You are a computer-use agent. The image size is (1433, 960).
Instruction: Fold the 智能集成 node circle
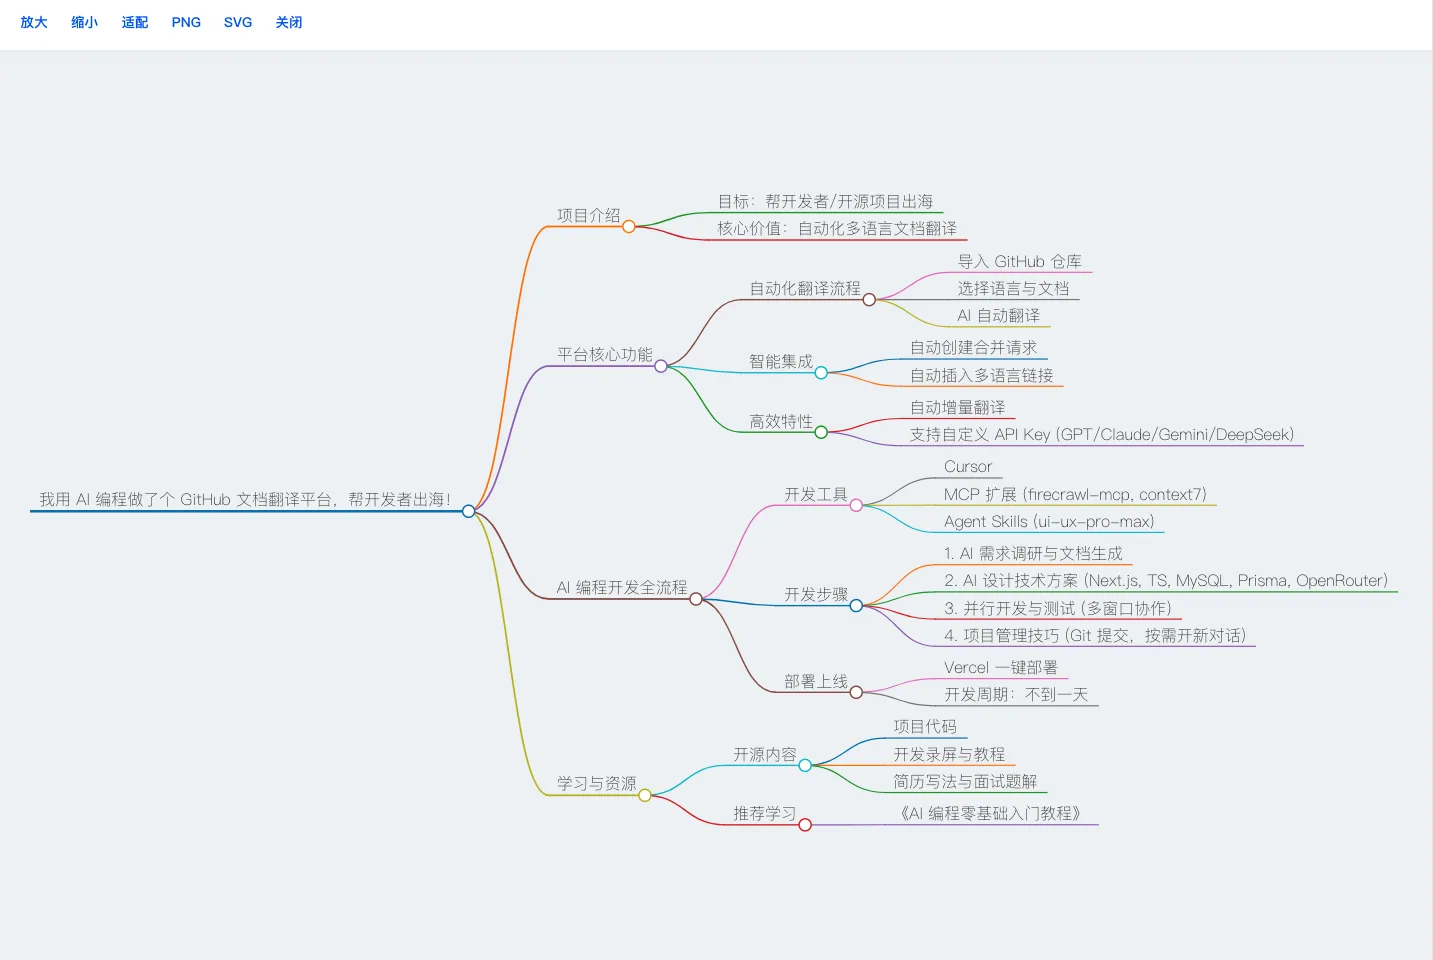(821, 373)
